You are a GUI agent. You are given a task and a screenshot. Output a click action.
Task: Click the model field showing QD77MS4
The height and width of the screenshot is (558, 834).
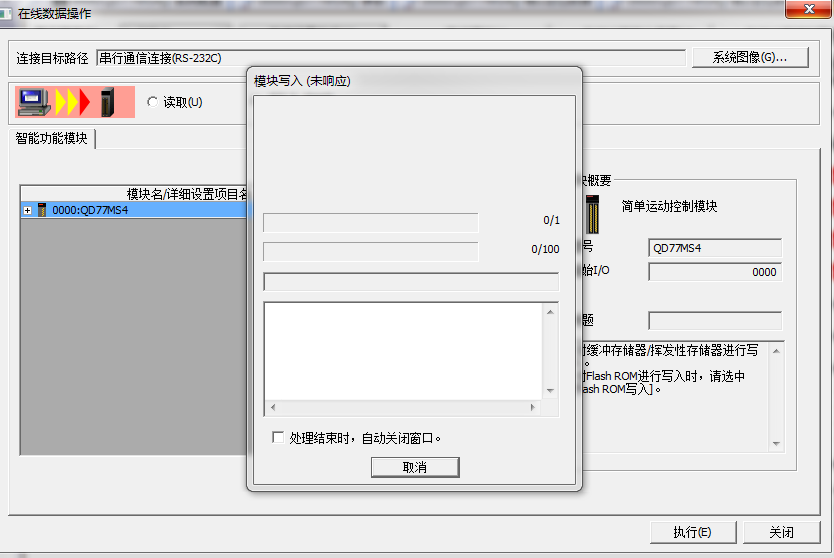(x=714, y=247)
